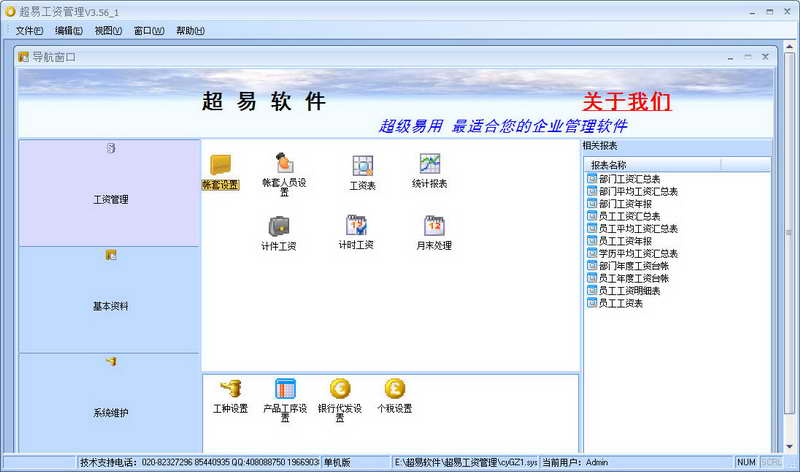Screen dimensions: 800x472
Task: Open the 帐套设置 folder icon
Action: 221,165
